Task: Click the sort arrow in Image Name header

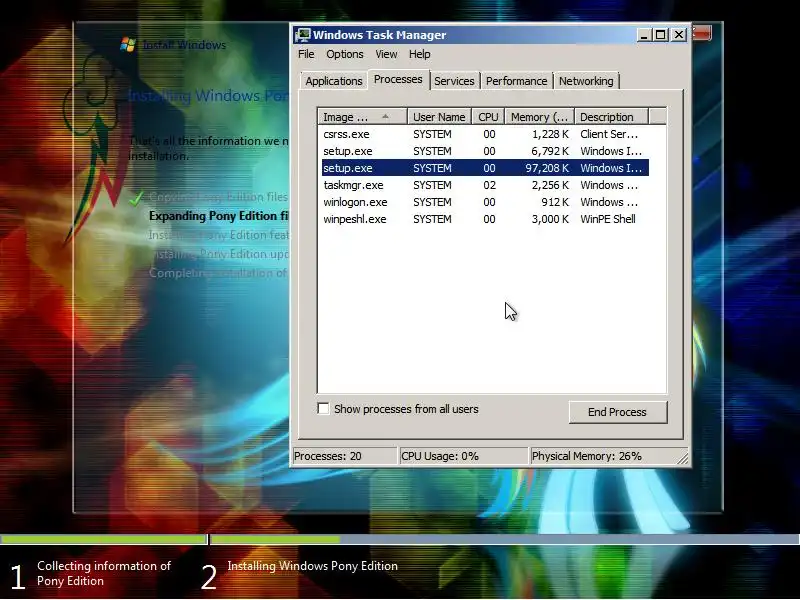Action: point(385,116)
